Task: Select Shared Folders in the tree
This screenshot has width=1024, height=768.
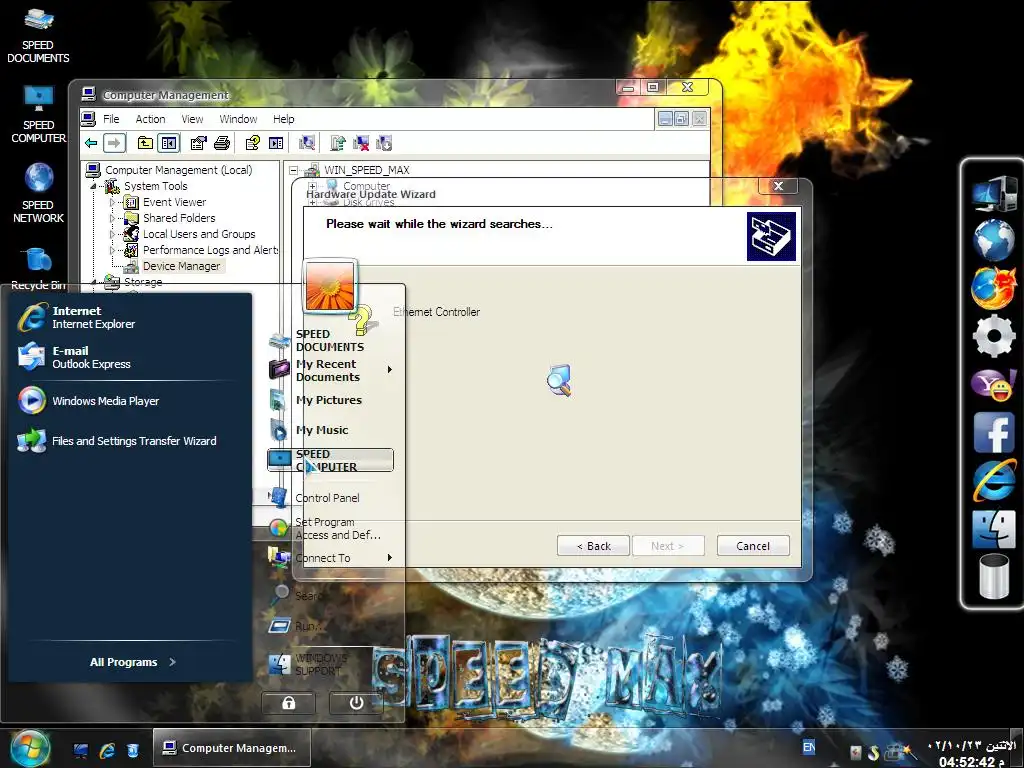Action: 179,218
